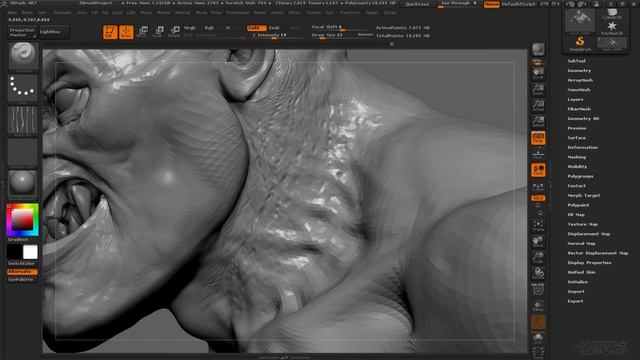Expand the Masking subpalette
The height and width of the screenshot is (360, 640).
click(576, 157)
